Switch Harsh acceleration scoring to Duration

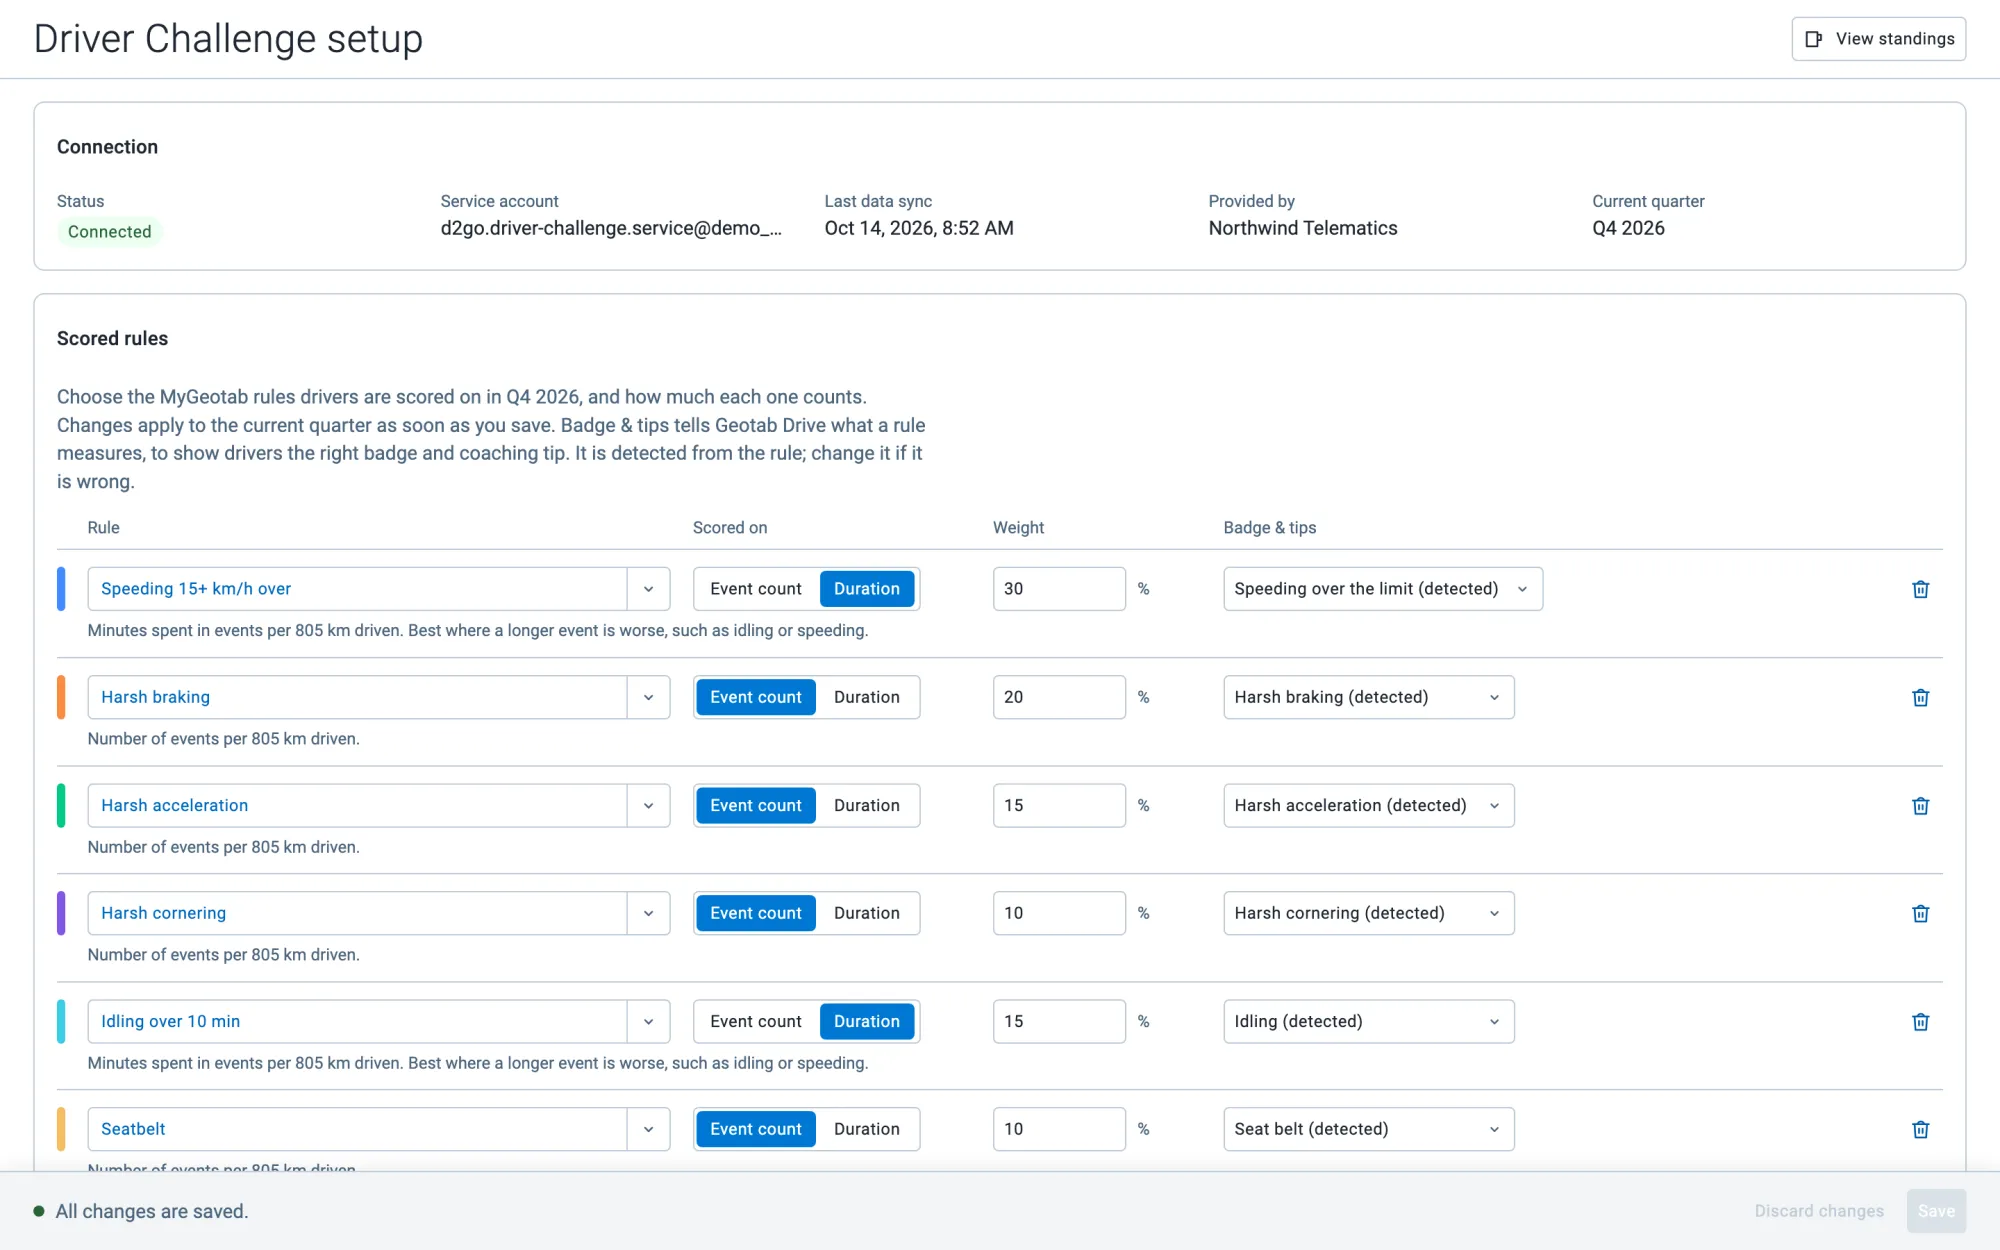point(867,805)
